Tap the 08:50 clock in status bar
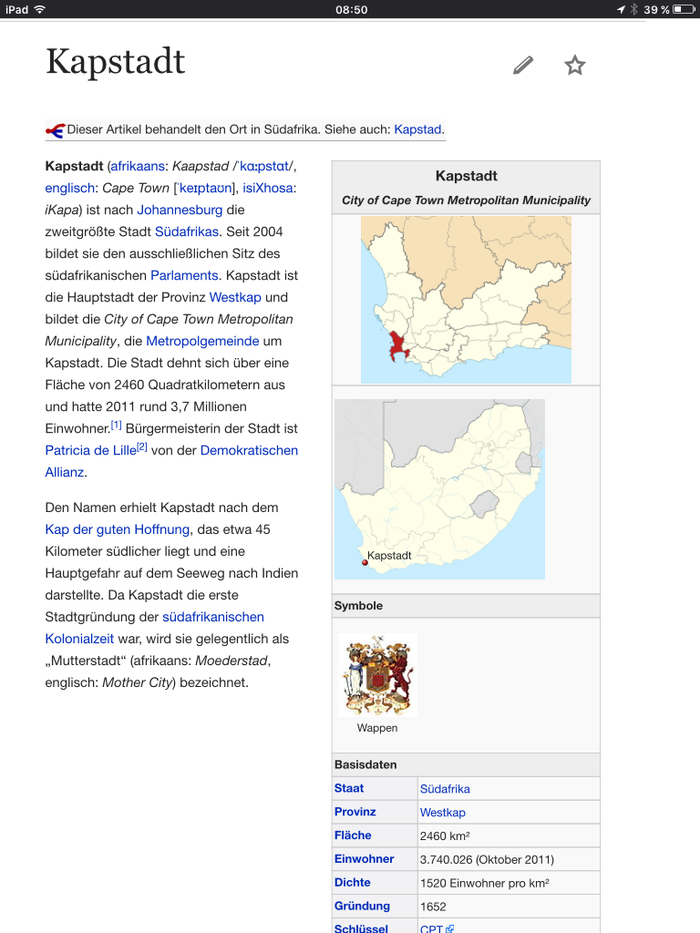This screenshot has width=700, height=933. pyautogui.click(x=351, y=10)
